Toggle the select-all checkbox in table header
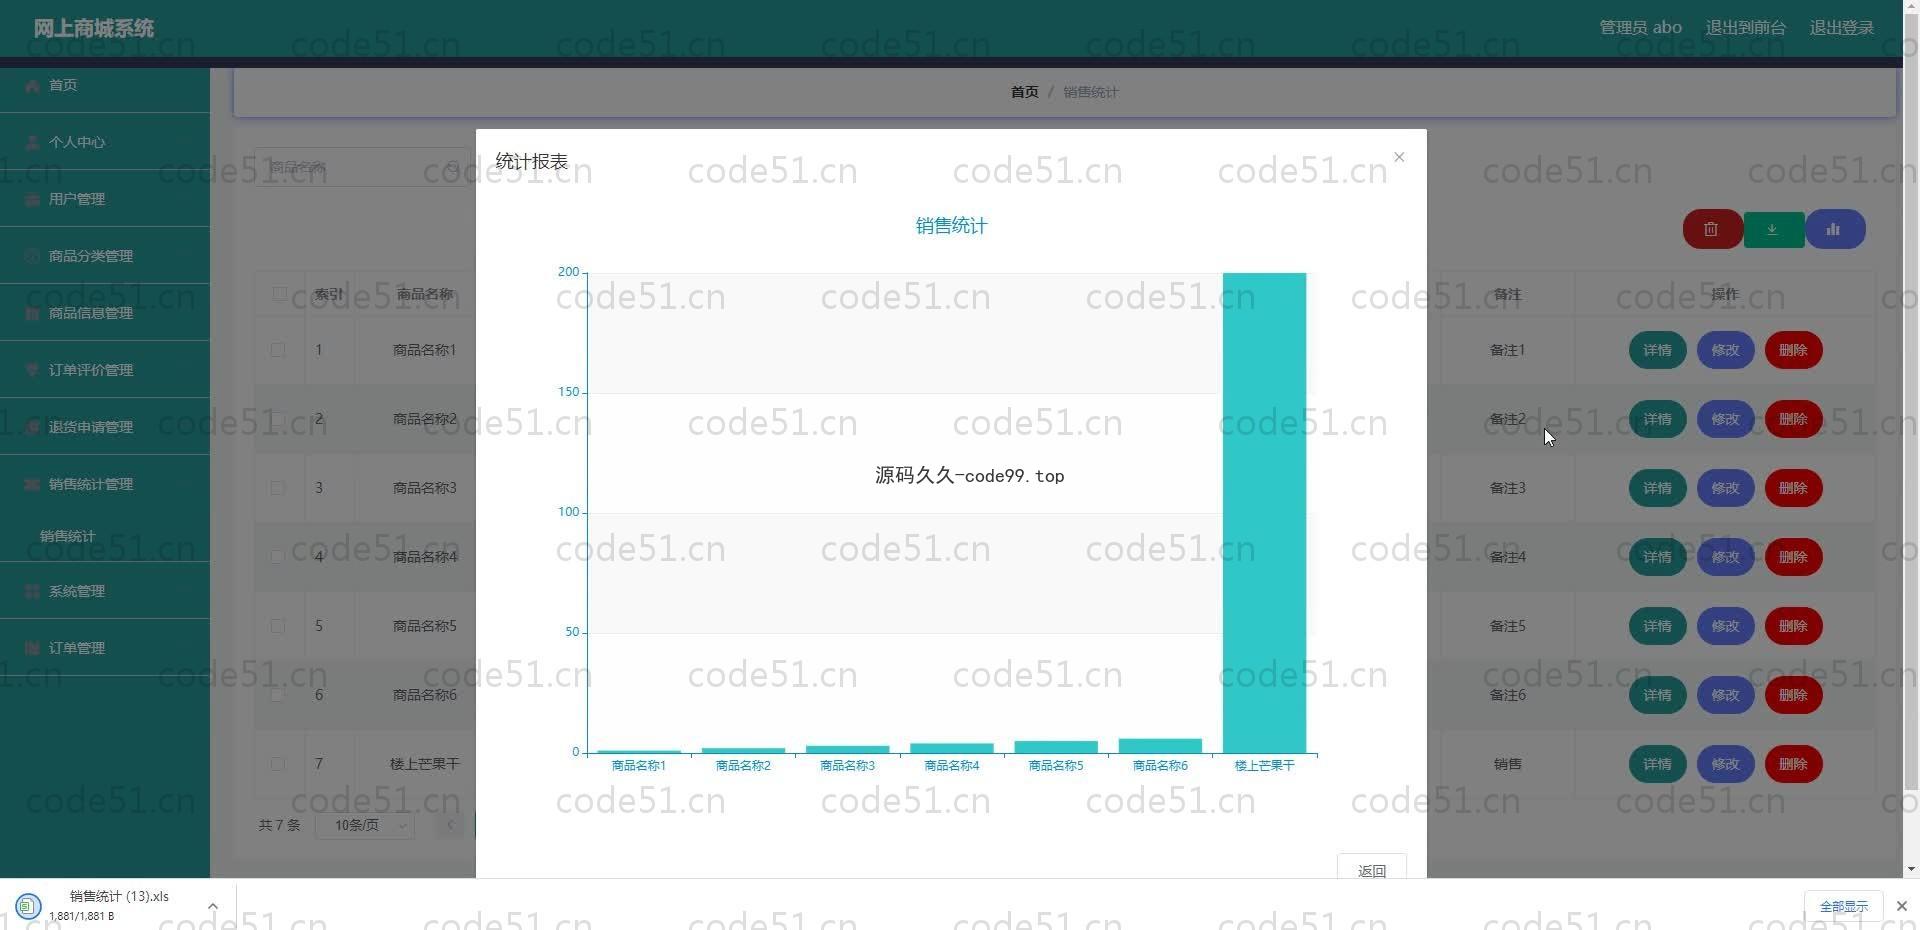 point(278,294)
